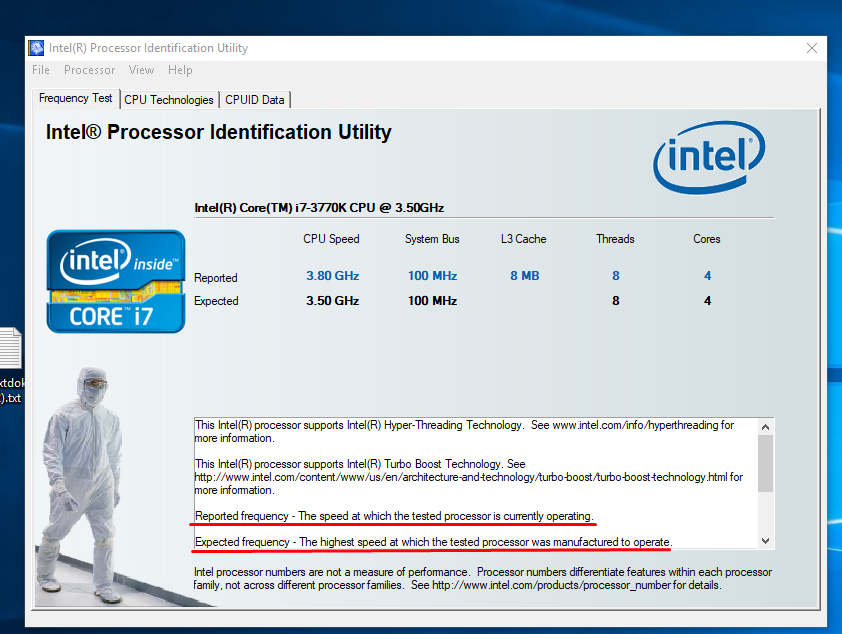
Task: Click the expected System Bus 100 MHz value
Action: tap(432, 301)
